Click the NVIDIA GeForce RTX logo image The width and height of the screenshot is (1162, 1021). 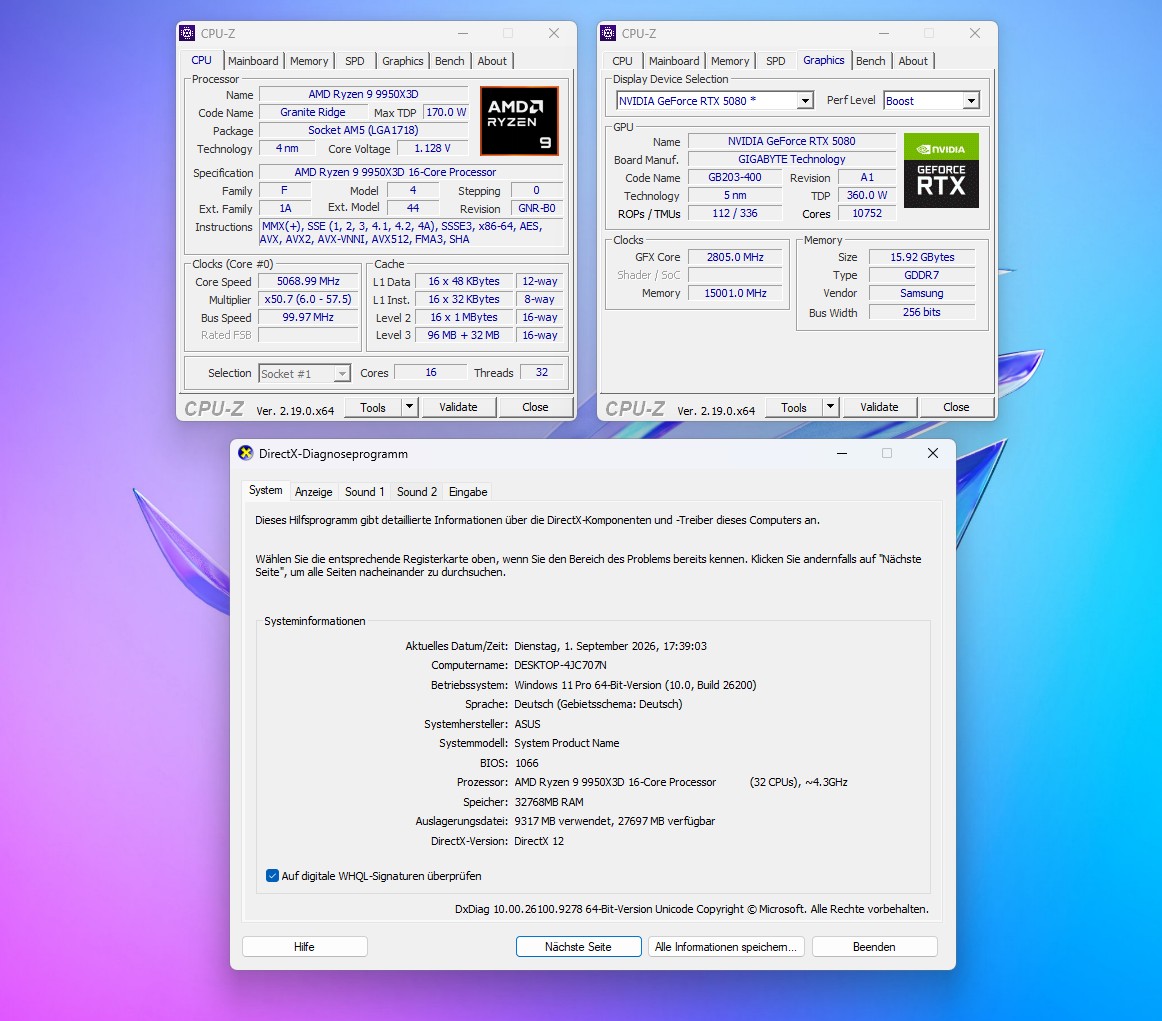click(x=941, y=170)
